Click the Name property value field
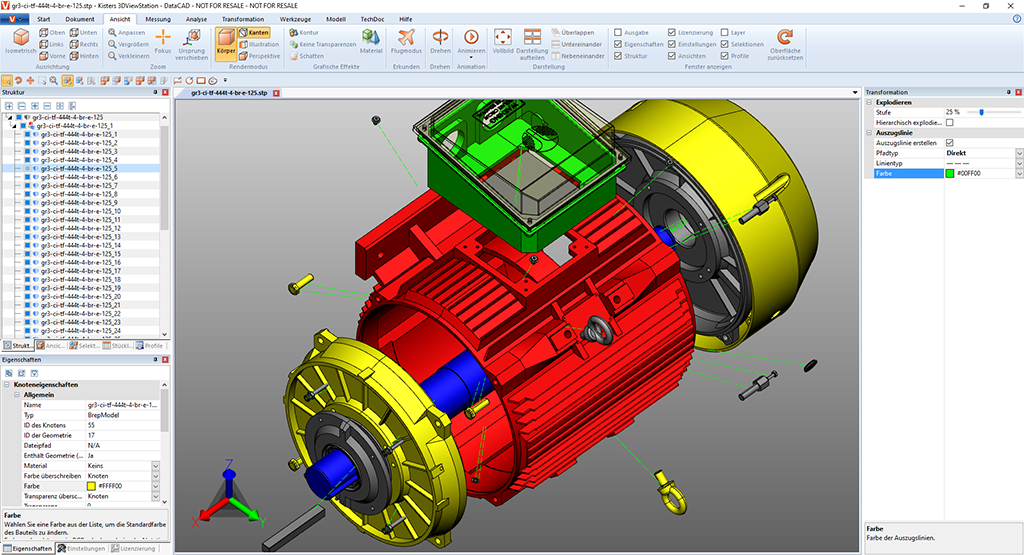 coord(123,405)
